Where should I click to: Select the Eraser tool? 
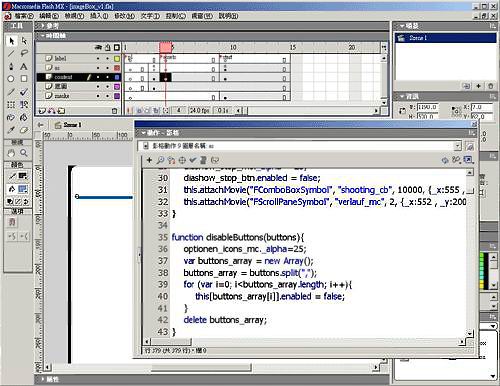tap(24, 130)
